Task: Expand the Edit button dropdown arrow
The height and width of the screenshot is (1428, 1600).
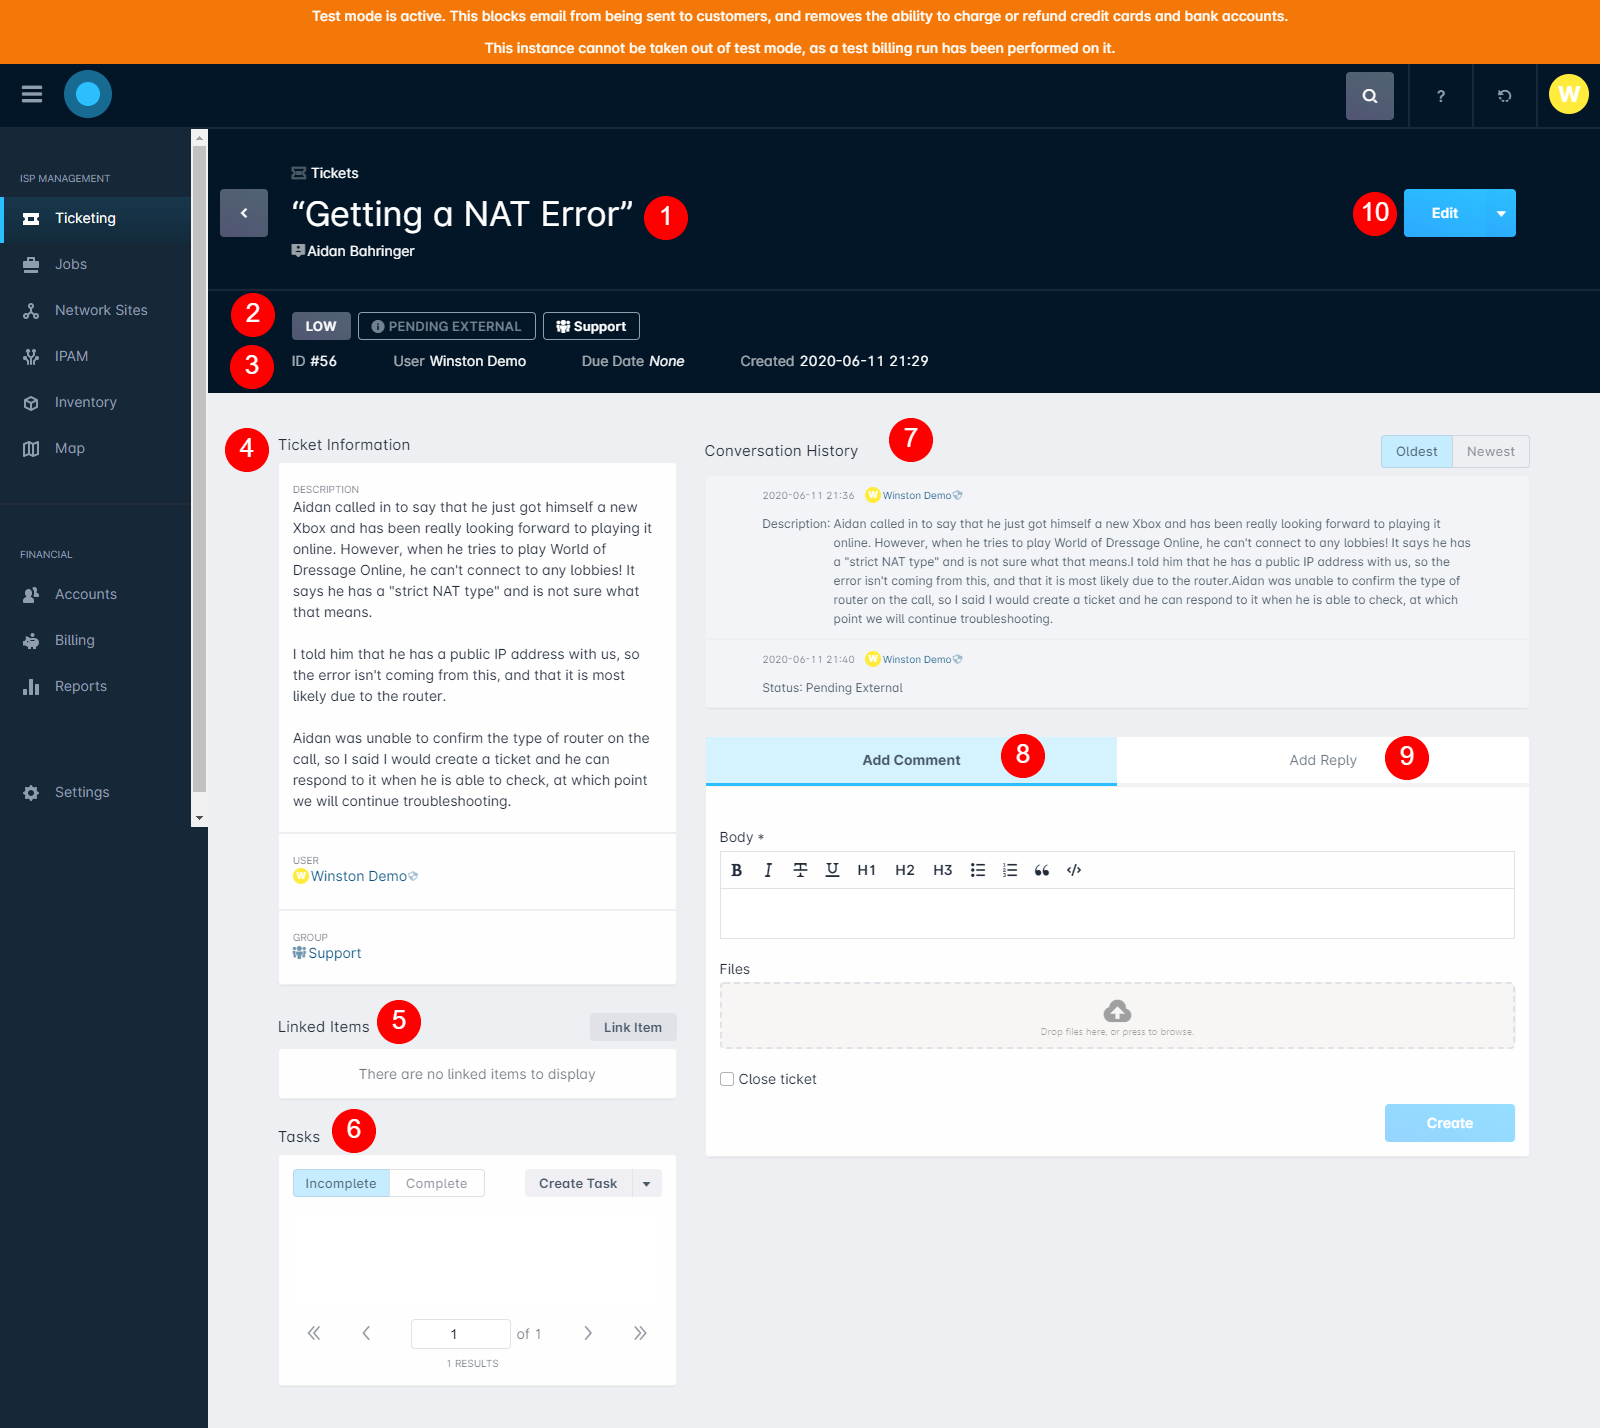Action: (x=1501, y=213)
